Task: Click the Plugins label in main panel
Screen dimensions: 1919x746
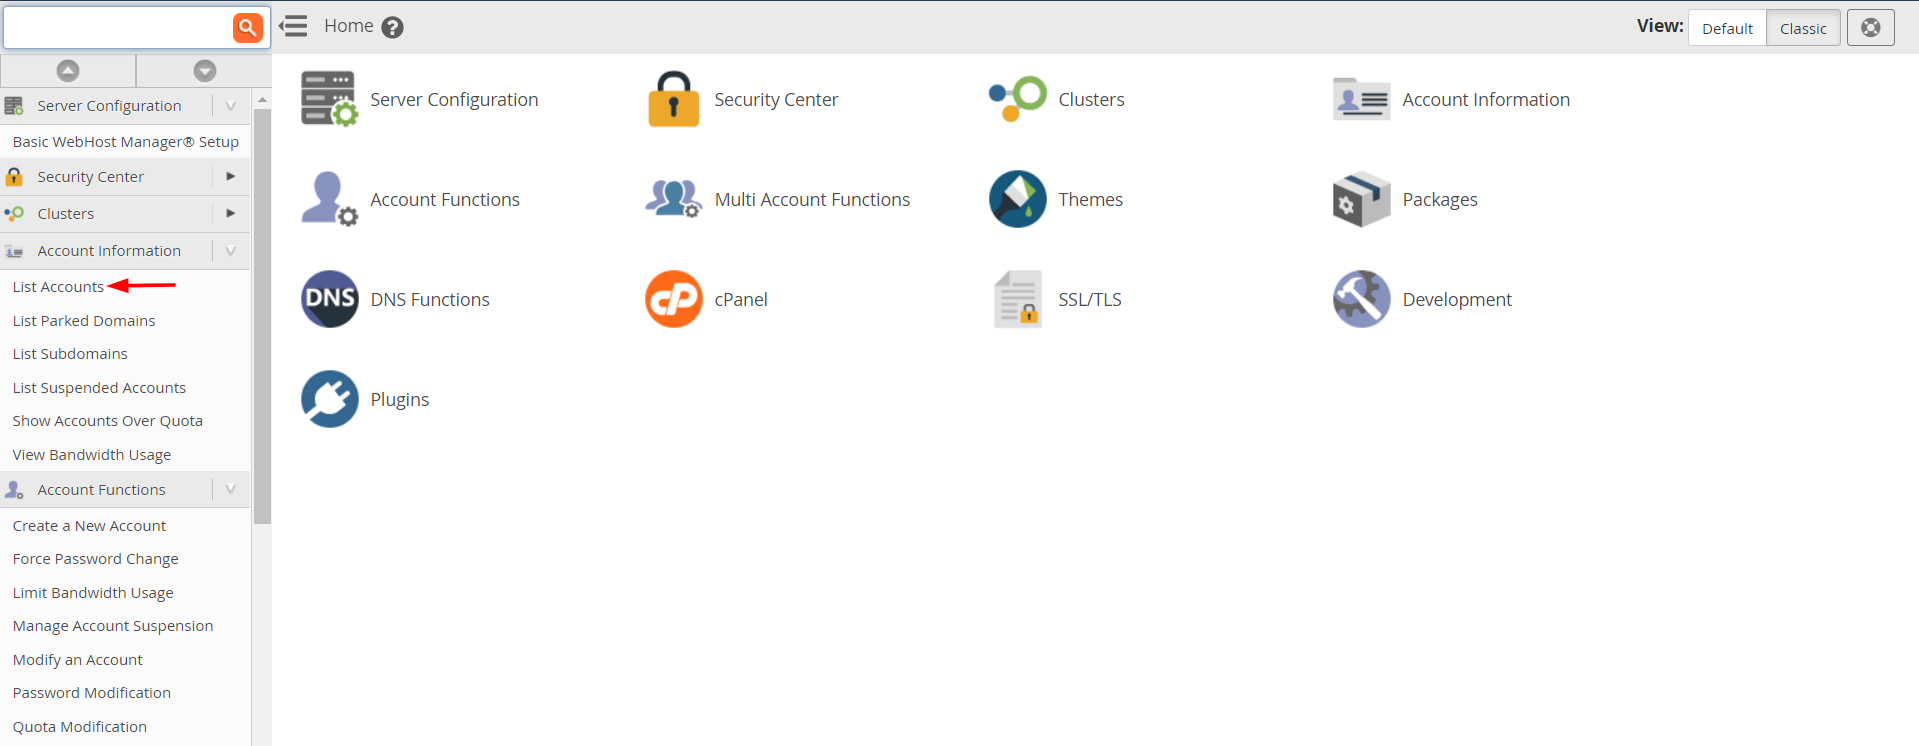Action: (399, 399)
